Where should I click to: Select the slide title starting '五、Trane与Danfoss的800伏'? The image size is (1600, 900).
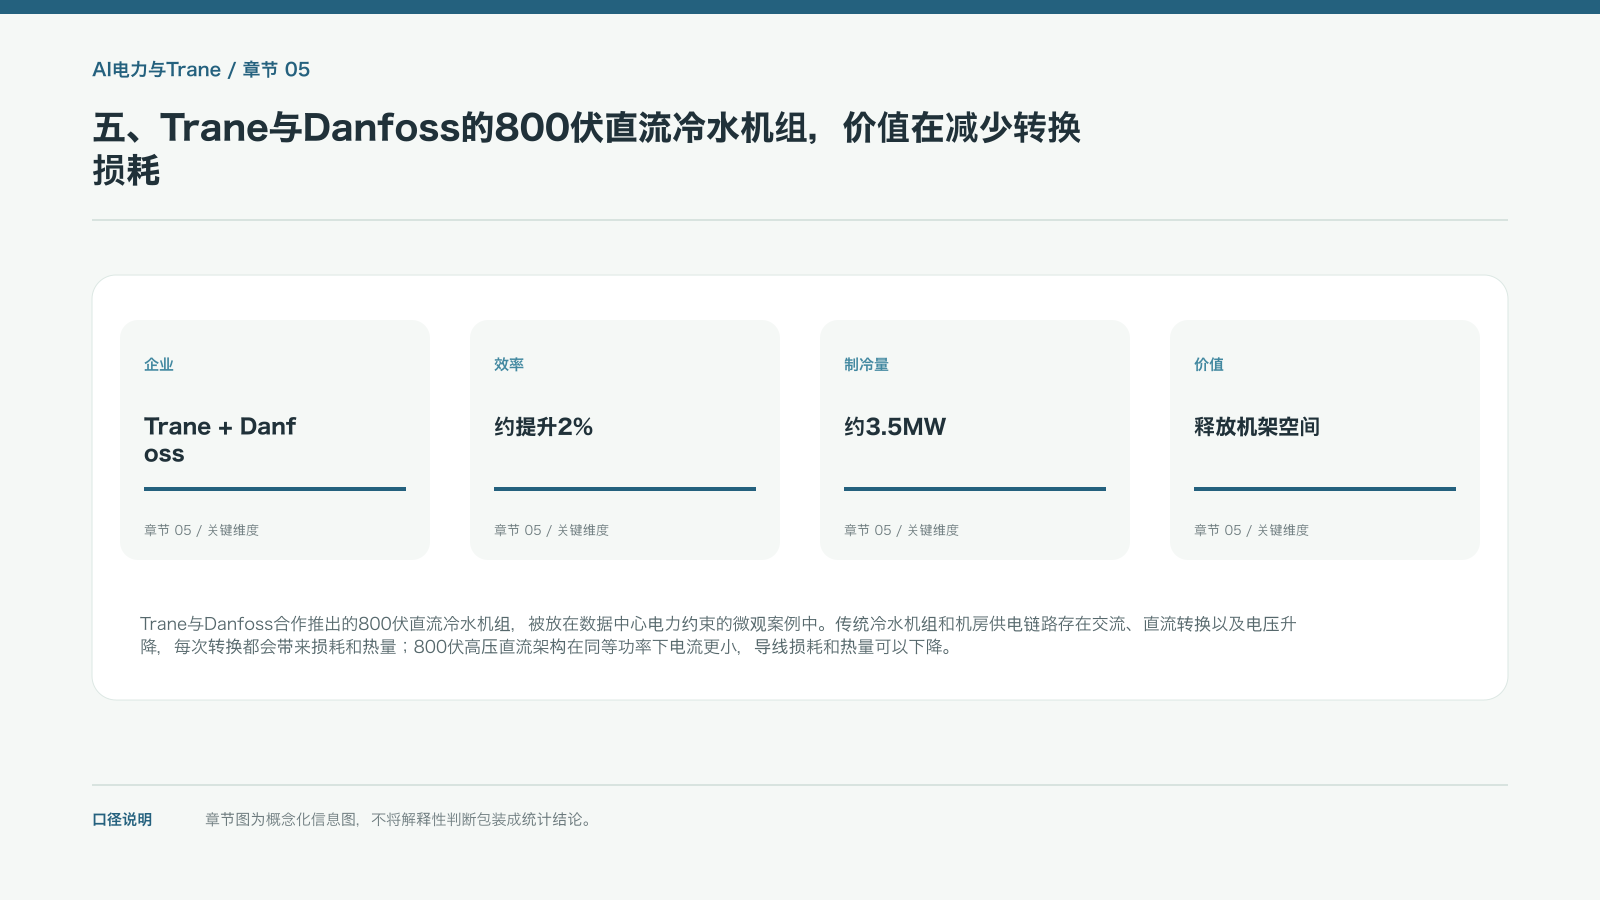[587, 149]
